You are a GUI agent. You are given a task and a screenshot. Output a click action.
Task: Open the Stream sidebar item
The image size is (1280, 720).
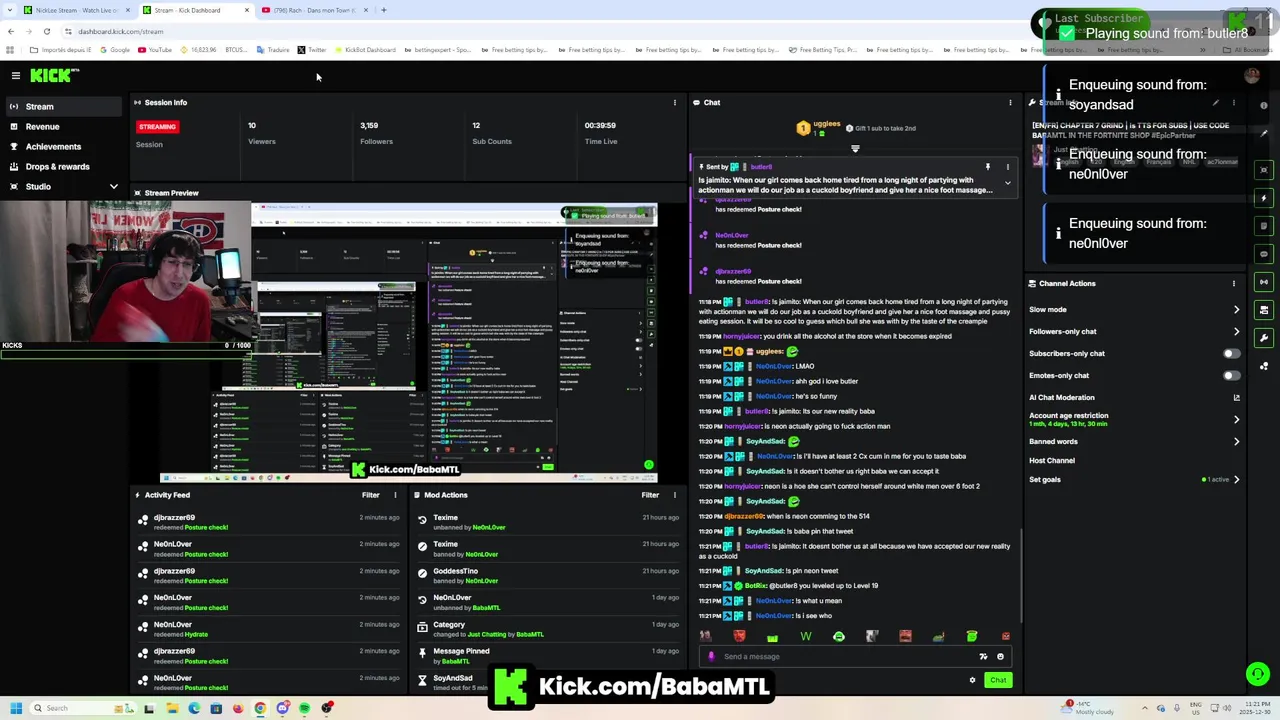pos(62,106)
